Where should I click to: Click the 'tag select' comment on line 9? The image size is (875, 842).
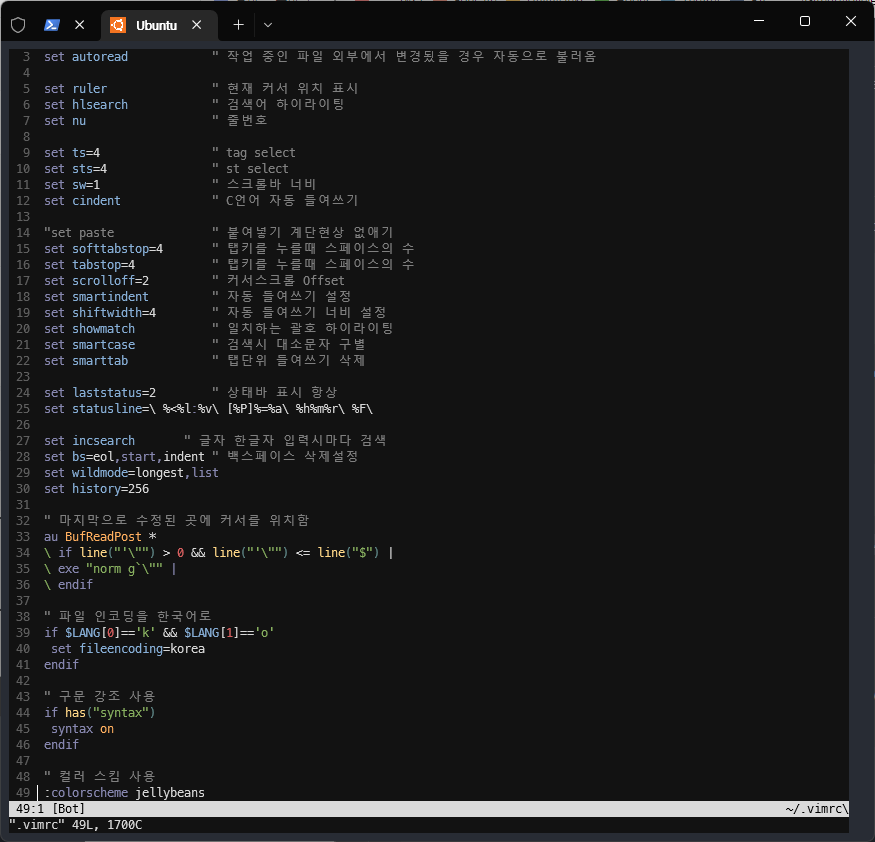(261, 153)
